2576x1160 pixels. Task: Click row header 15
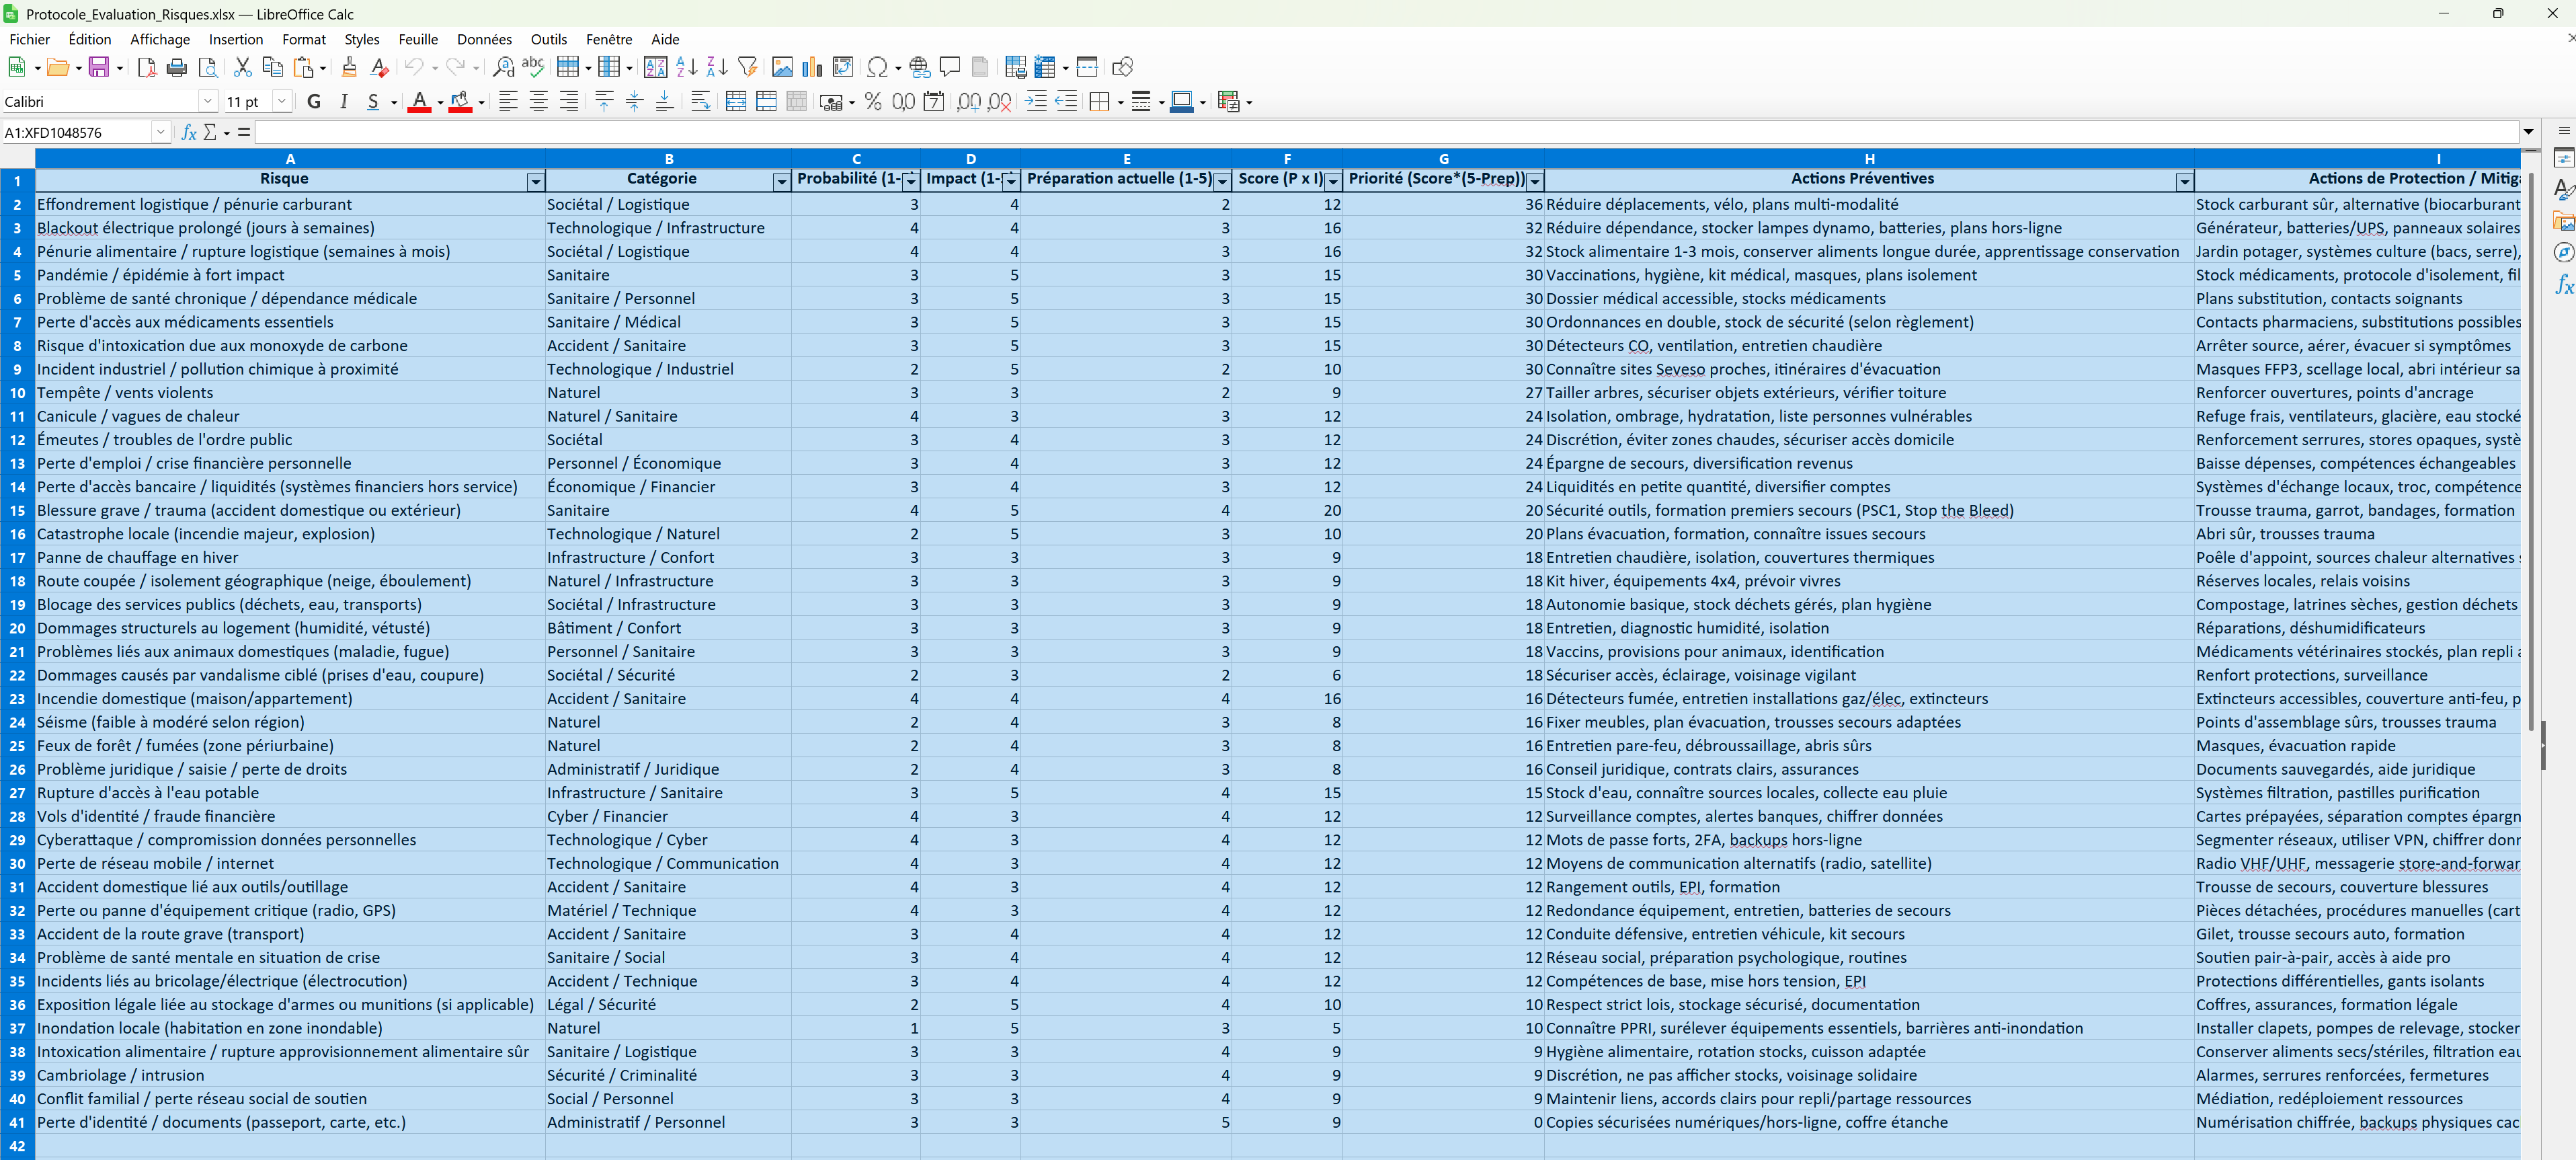[x=17, y=511]
